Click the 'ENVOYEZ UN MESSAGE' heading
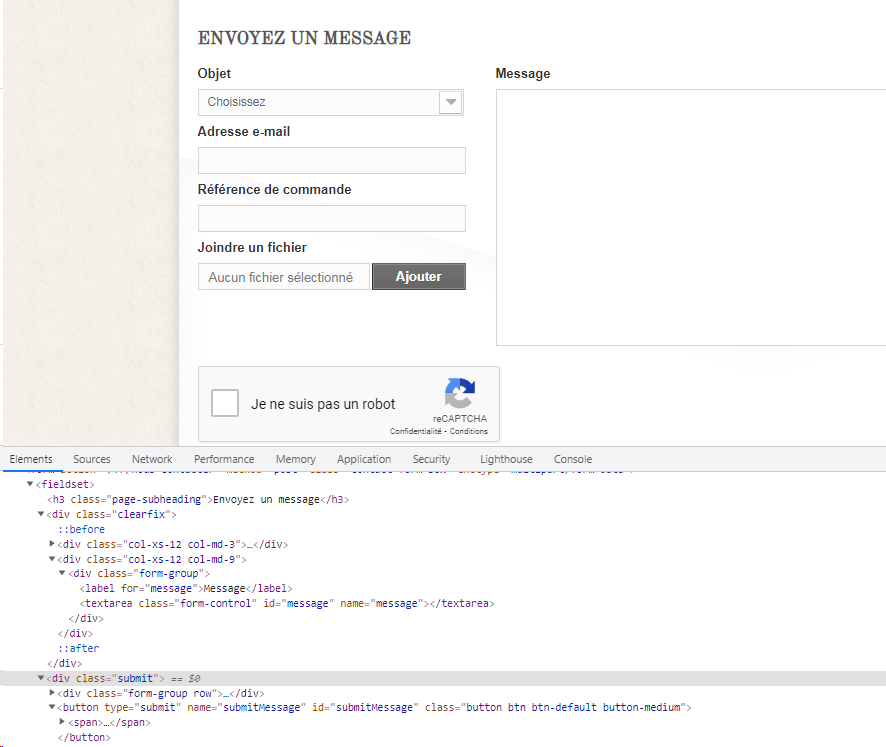Image resolution: width=886 pixels, height=747 pixels. pyautogui.click(x=305, y=38)
